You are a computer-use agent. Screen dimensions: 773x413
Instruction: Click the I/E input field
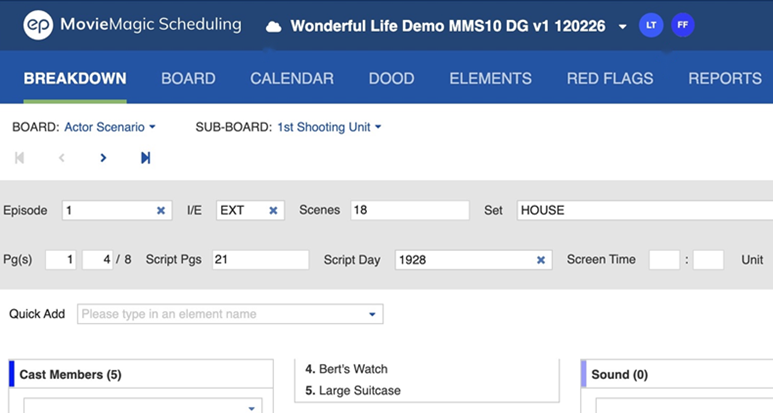pyautogui.click(x=250, y=210)
